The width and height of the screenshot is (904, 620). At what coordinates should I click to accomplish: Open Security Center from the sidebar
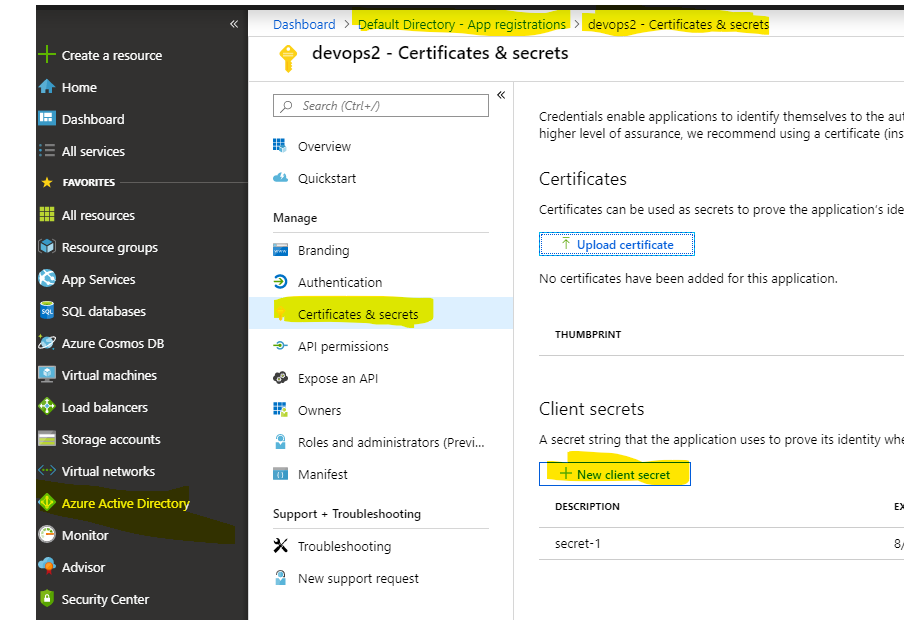pos(103,599)
